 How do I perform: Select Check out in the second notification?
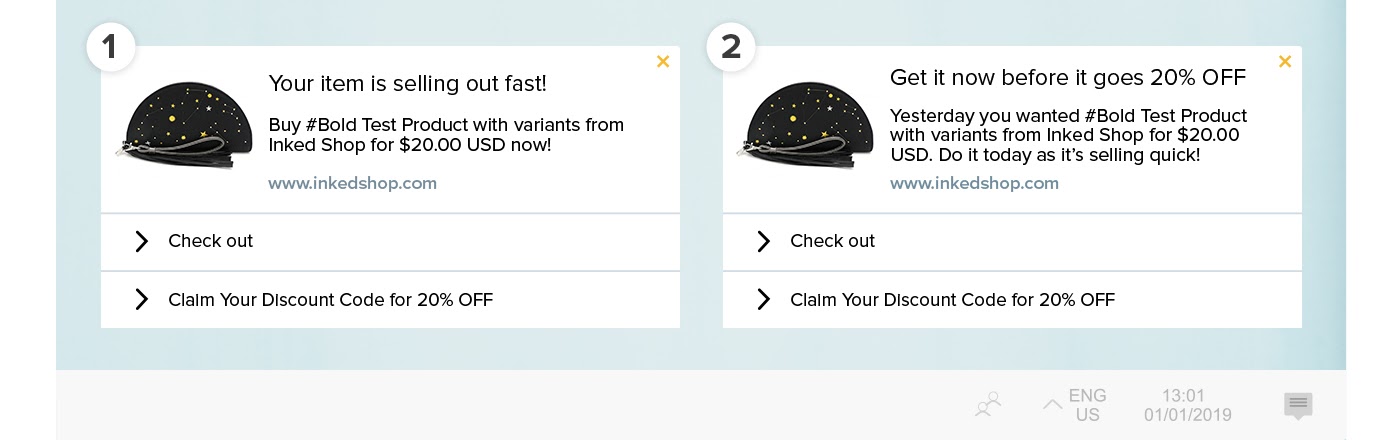pos(1012,242)
